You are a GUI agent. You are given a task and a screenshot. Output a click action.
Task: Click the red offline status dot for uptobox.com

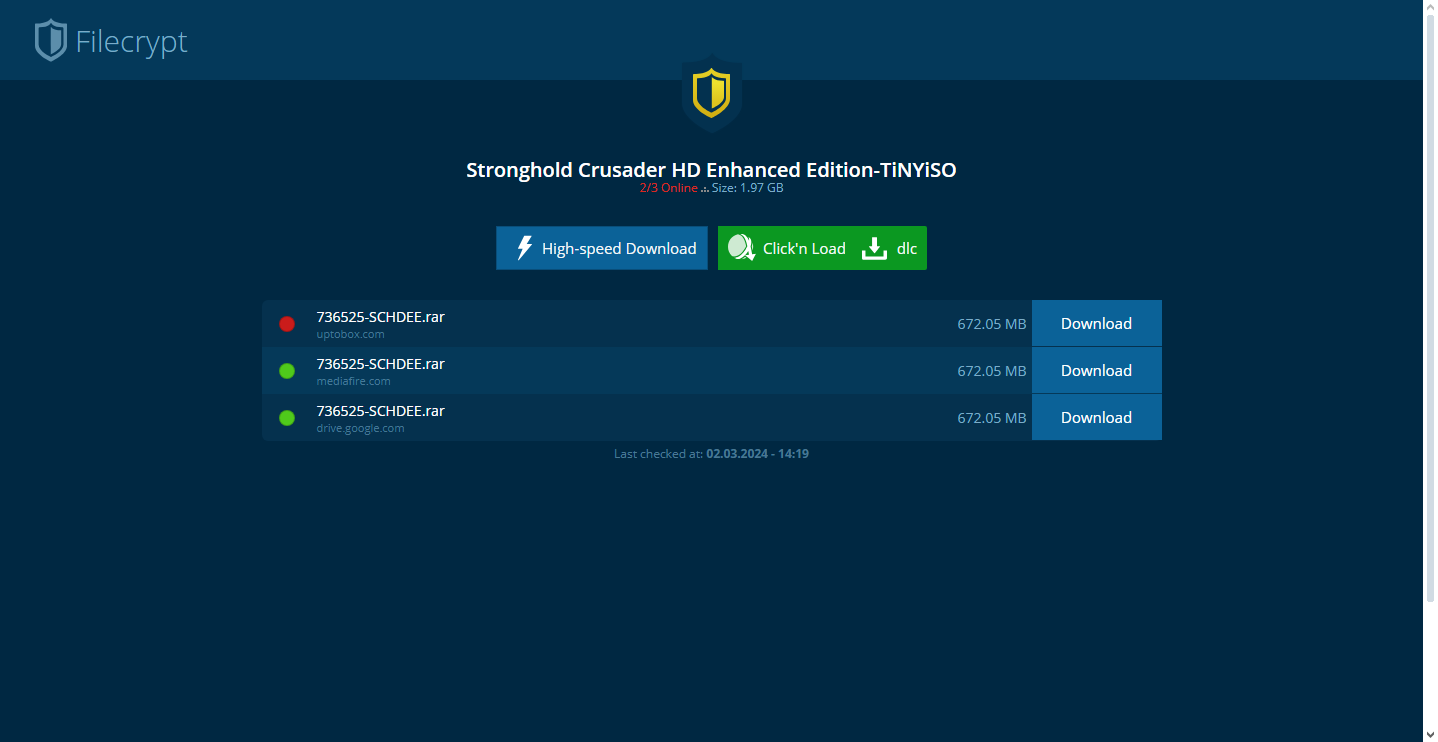pos(287,323)
